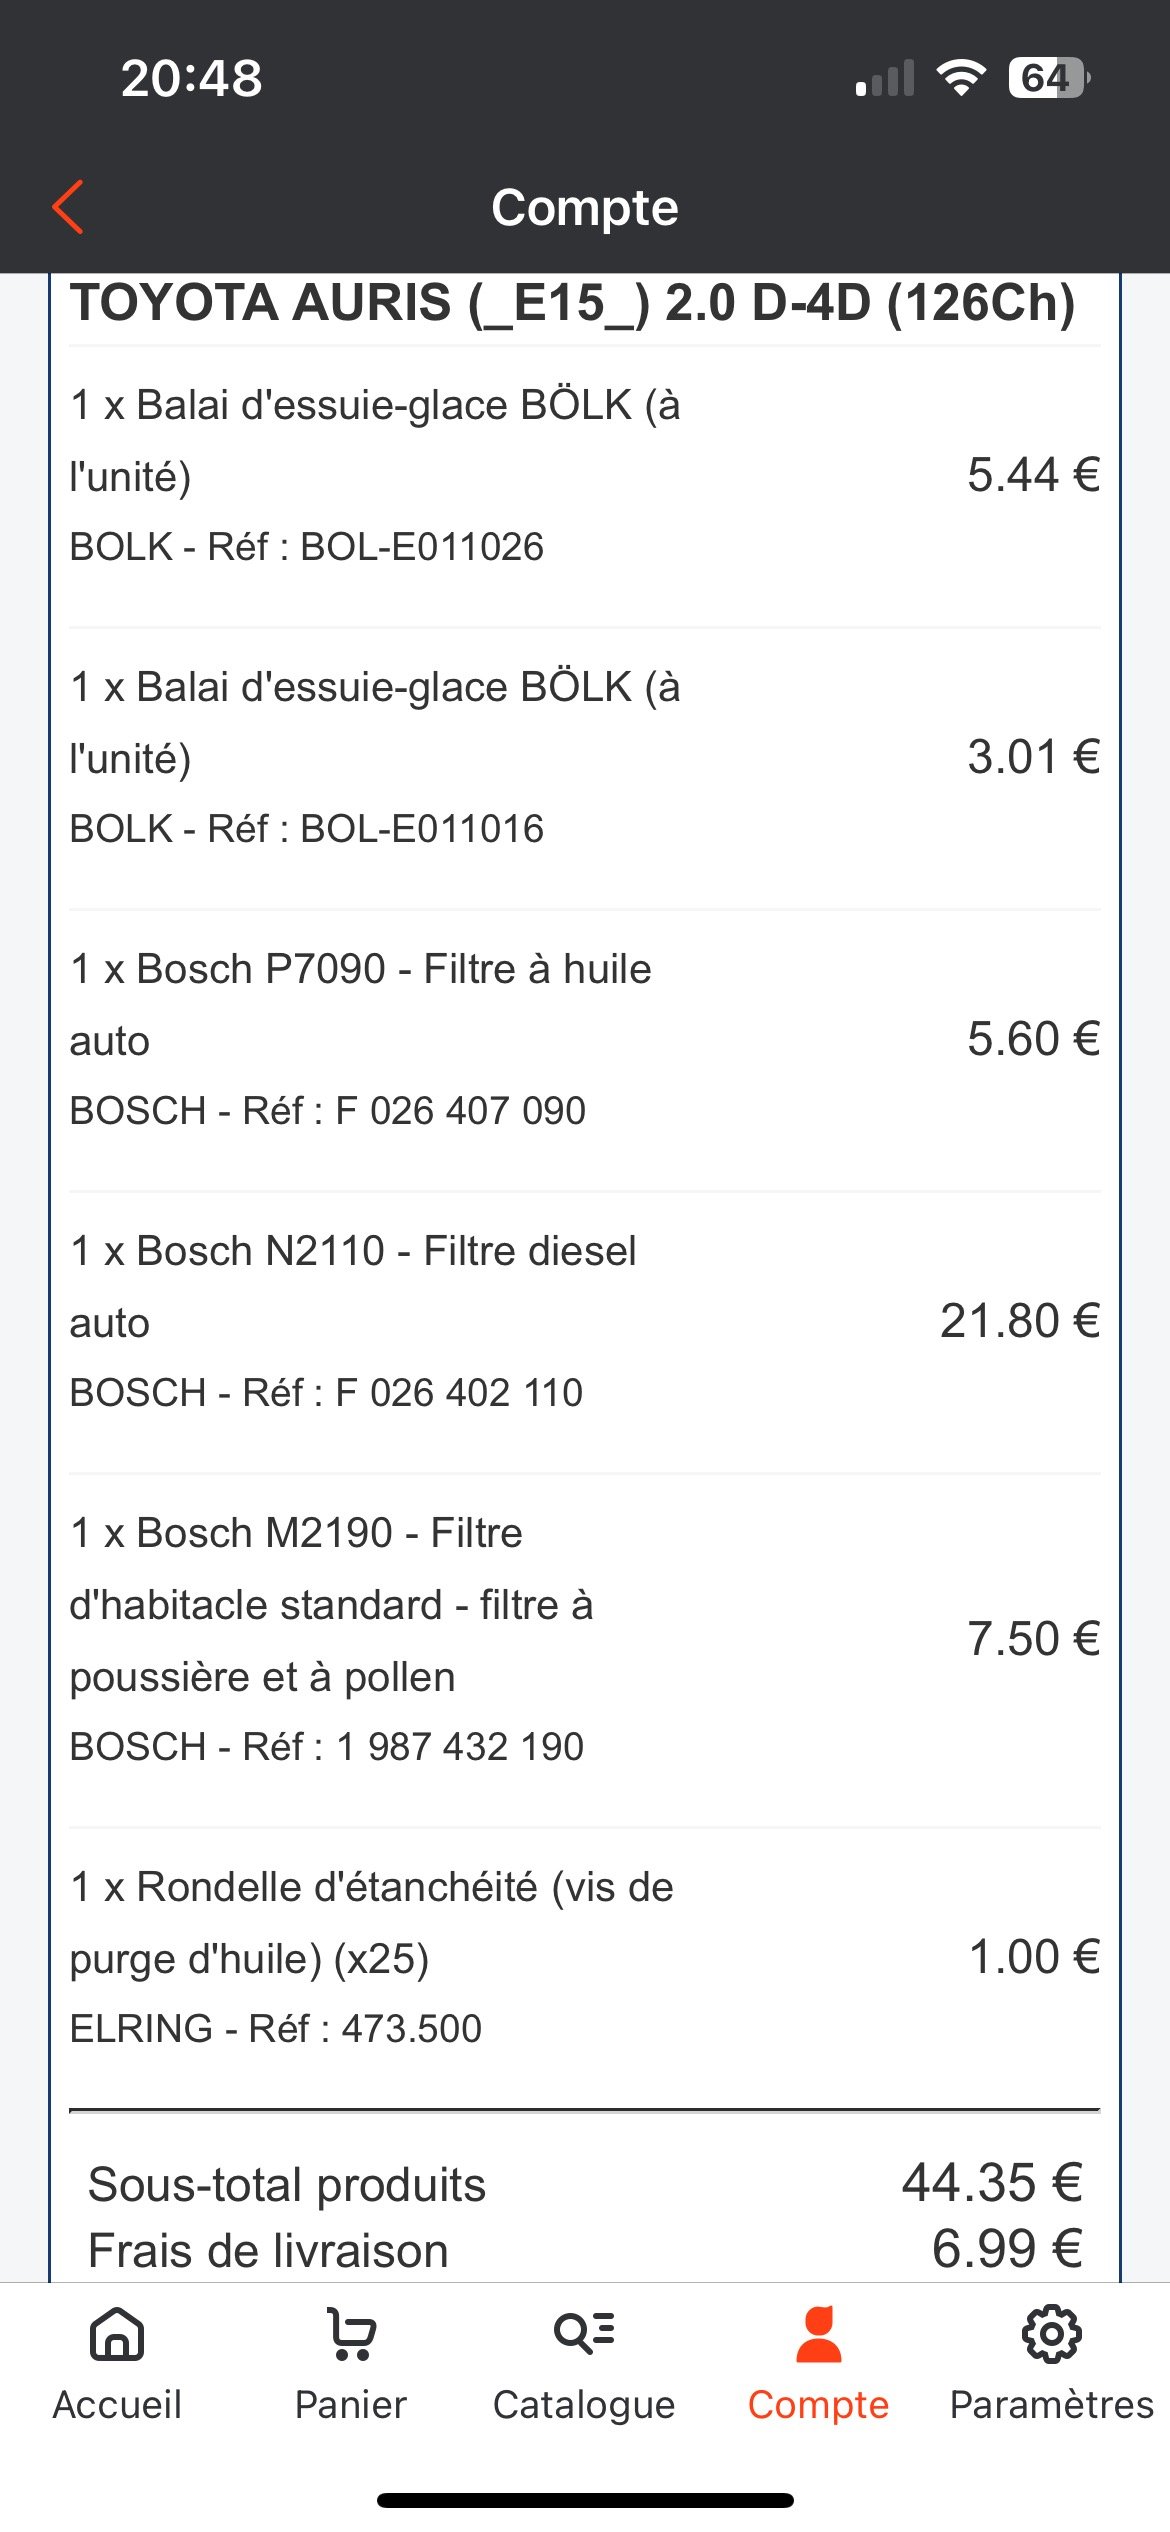Viewport: 1170px width, 2532px height.
Task: Tap the Compte page title
Action: coord(585,208)
